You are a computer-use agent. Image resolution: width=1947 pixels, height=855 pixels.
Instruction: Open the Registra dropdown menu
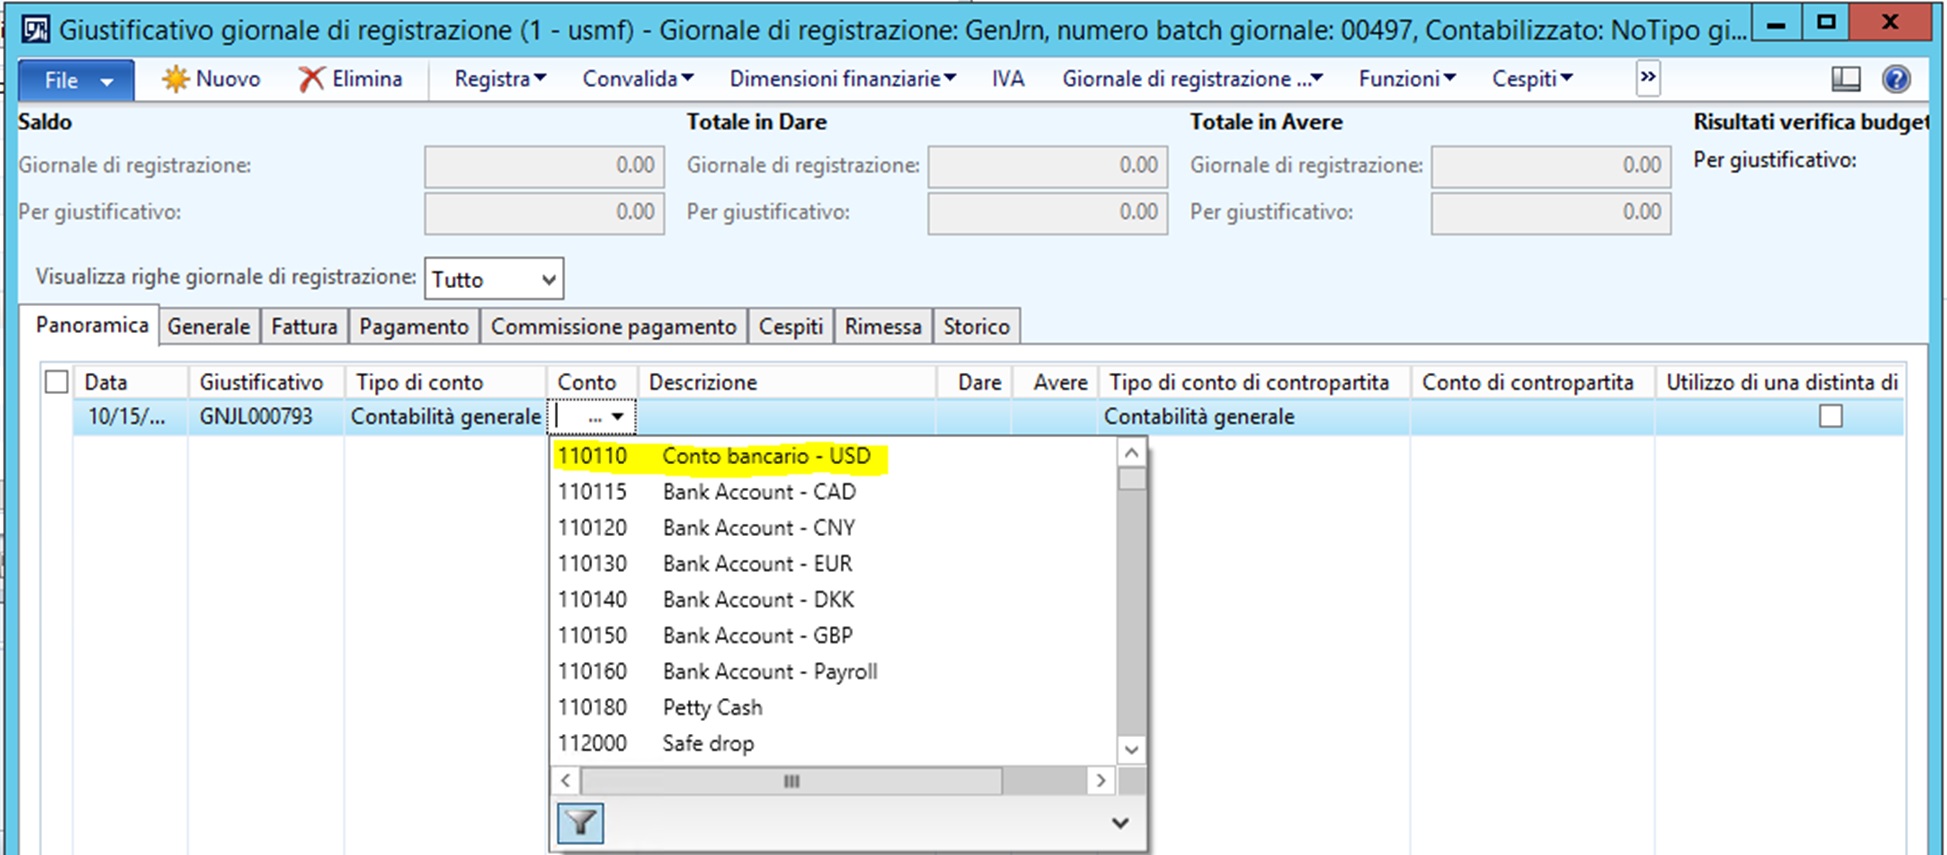click(500, 79)
